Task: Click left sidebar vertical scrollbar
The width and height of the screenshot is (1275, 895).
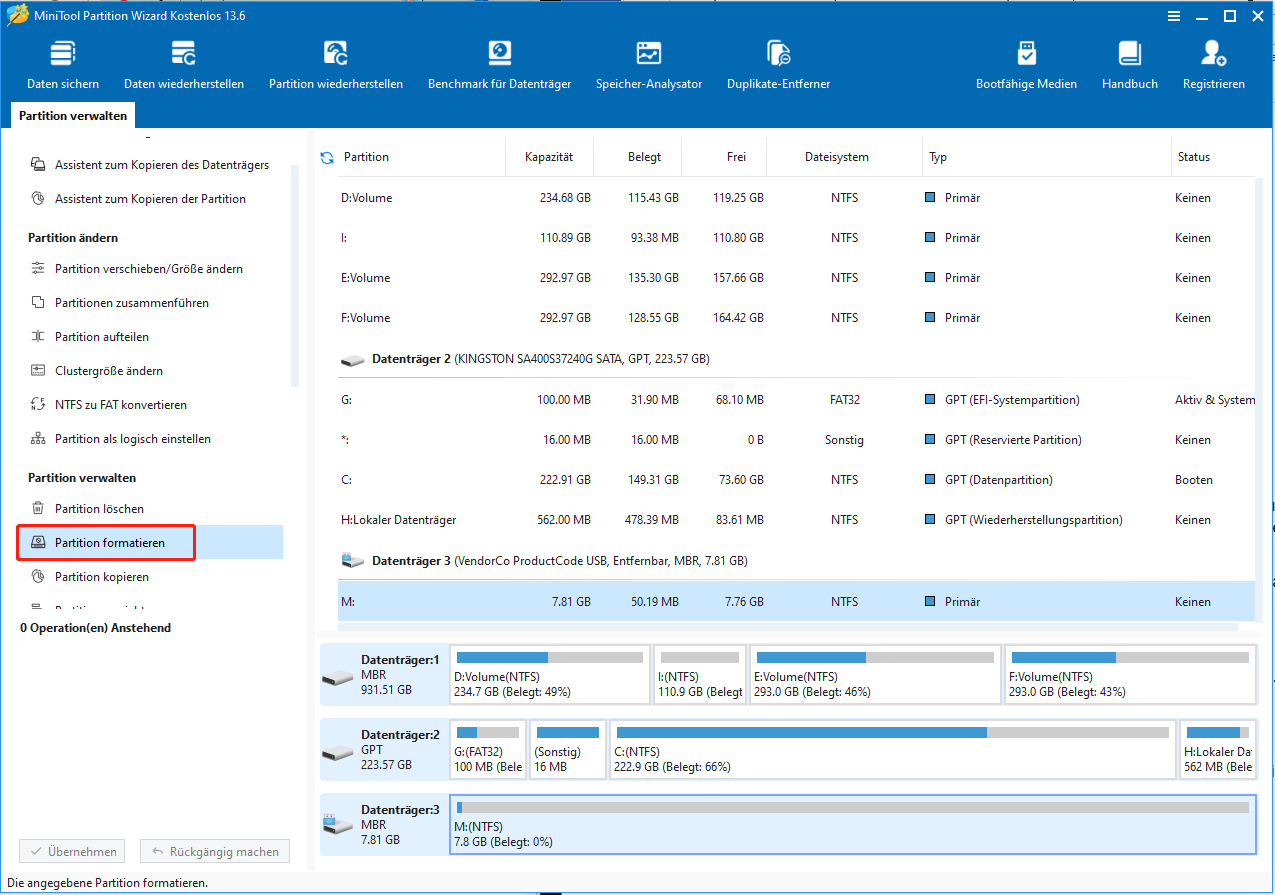Action: tap(295, 276)
